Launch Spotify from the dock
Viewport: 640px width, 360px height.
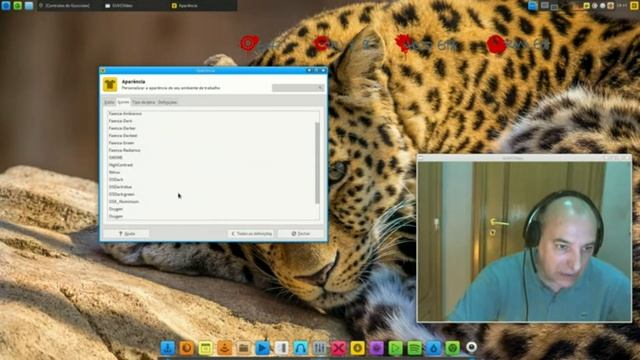point(414,348)
